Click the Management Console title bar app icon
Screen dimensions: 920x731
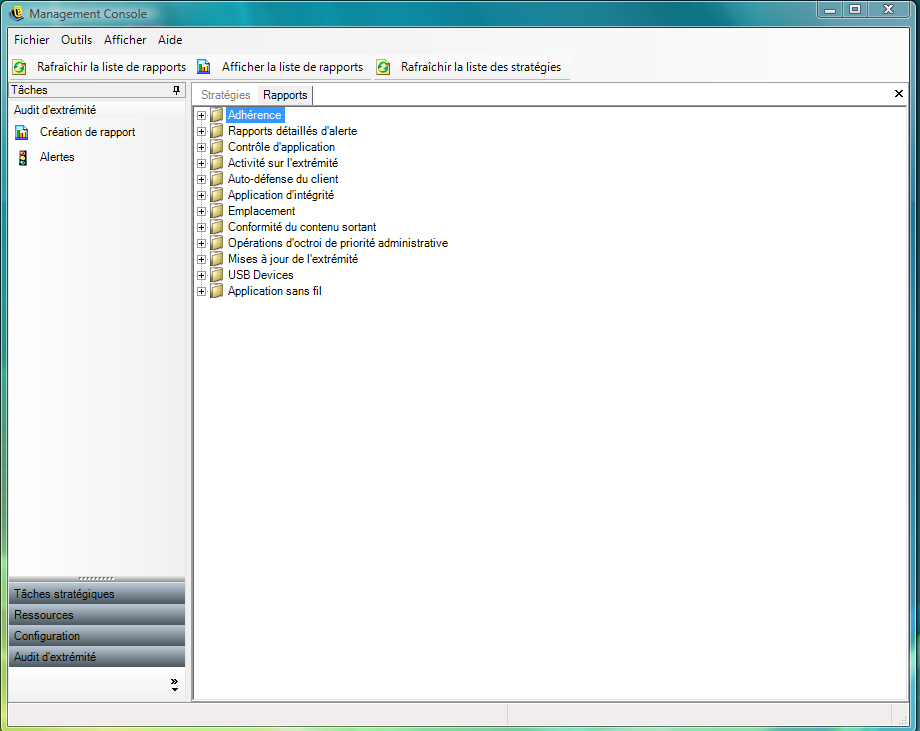click(x=16, y=13)
